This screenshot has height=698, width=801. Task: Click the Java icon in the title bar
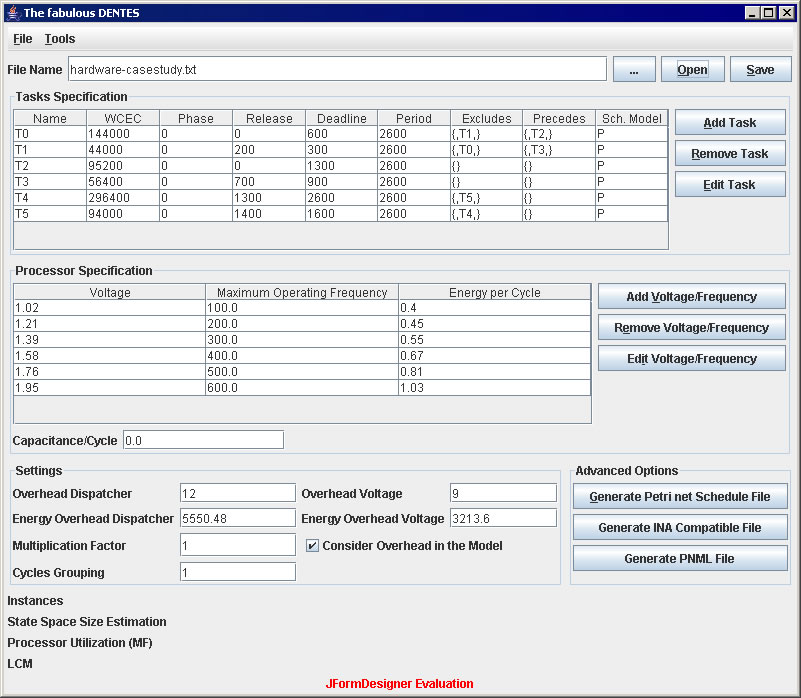coord(13,12)
